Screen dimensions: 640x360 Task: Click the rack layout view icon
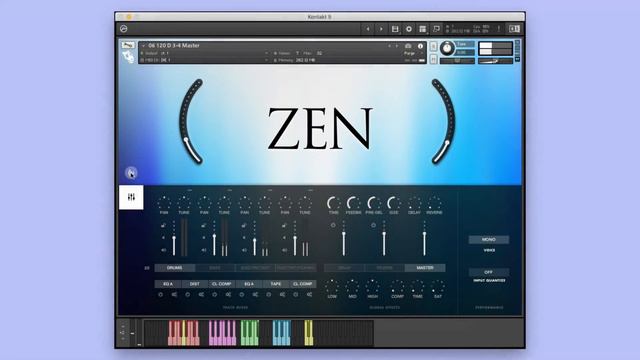422,29
